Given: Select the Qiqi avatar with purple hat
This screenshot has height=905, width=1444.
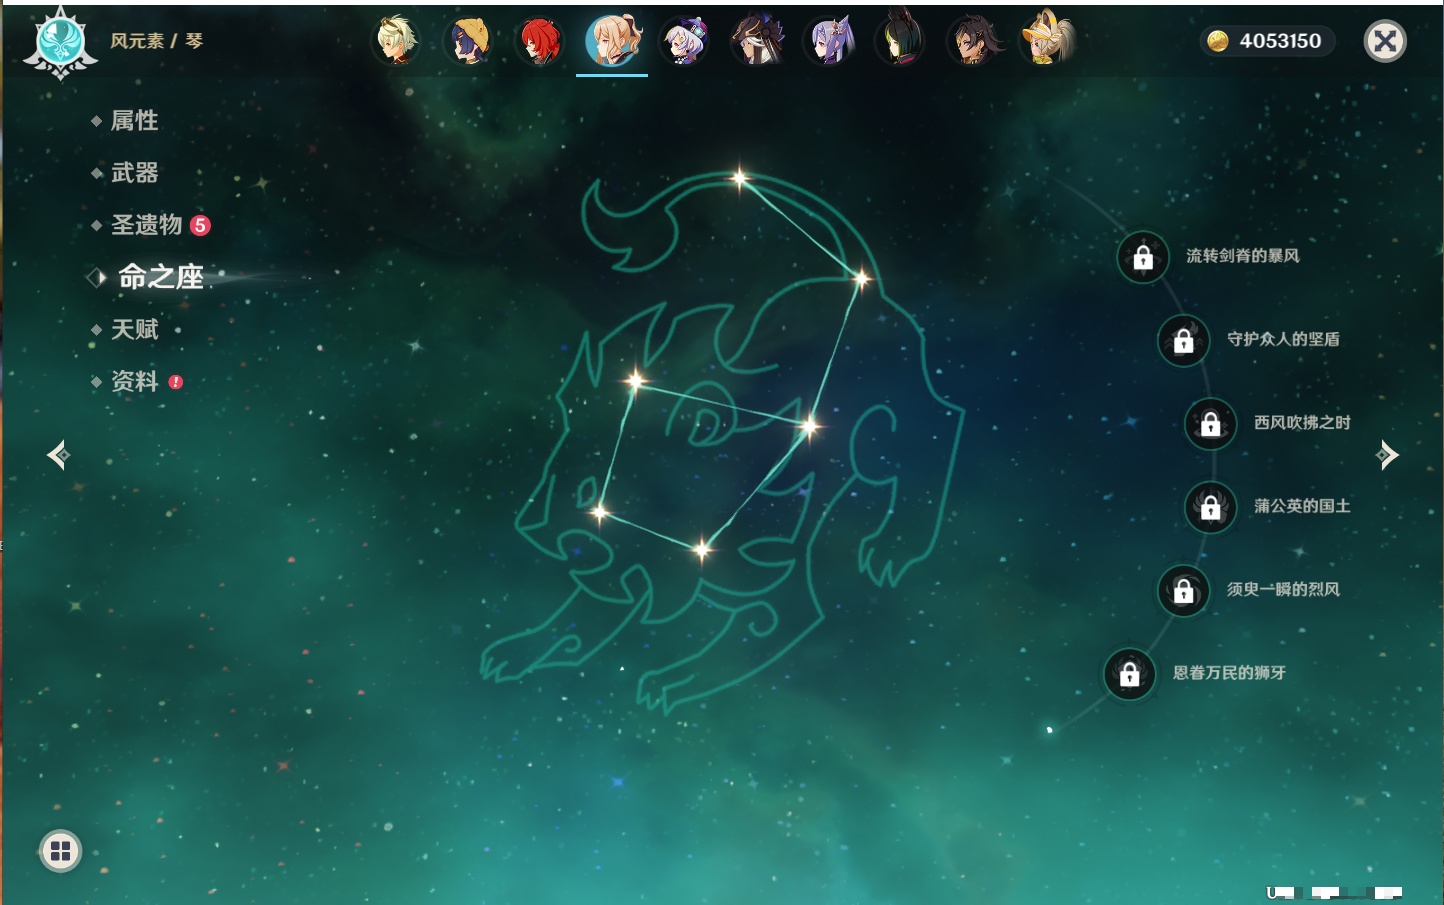Looking at the screenshot, I should pos(684,41).
